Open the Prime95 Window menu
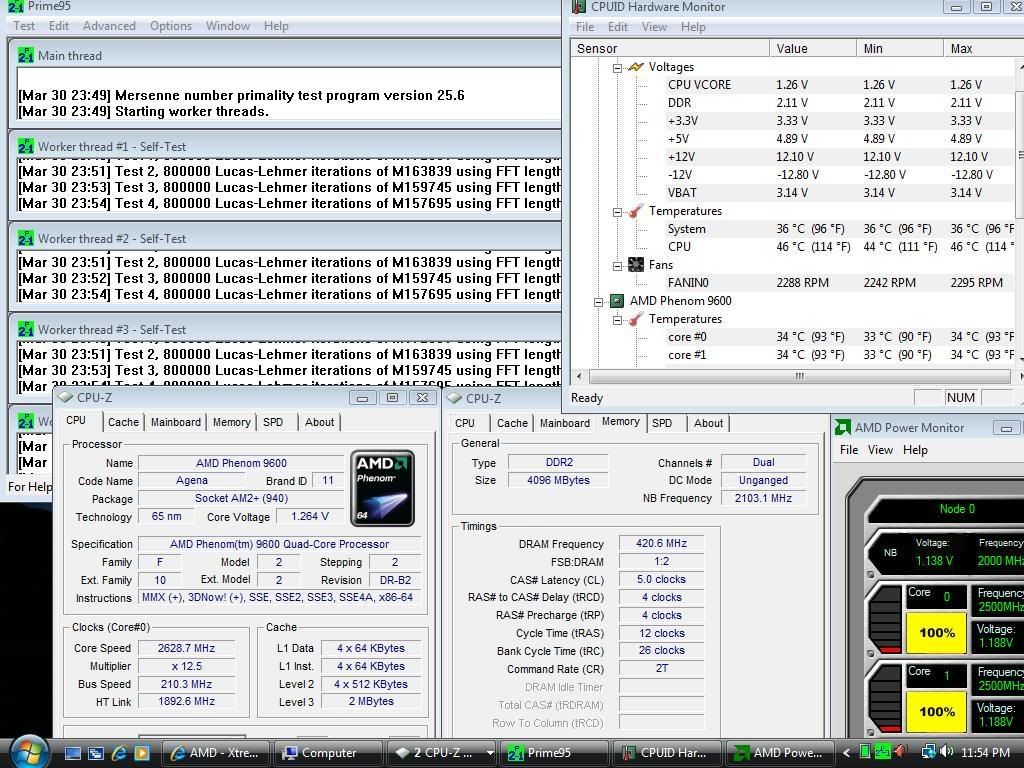Viewport: 1024px width, 768px height. (228, 26)
